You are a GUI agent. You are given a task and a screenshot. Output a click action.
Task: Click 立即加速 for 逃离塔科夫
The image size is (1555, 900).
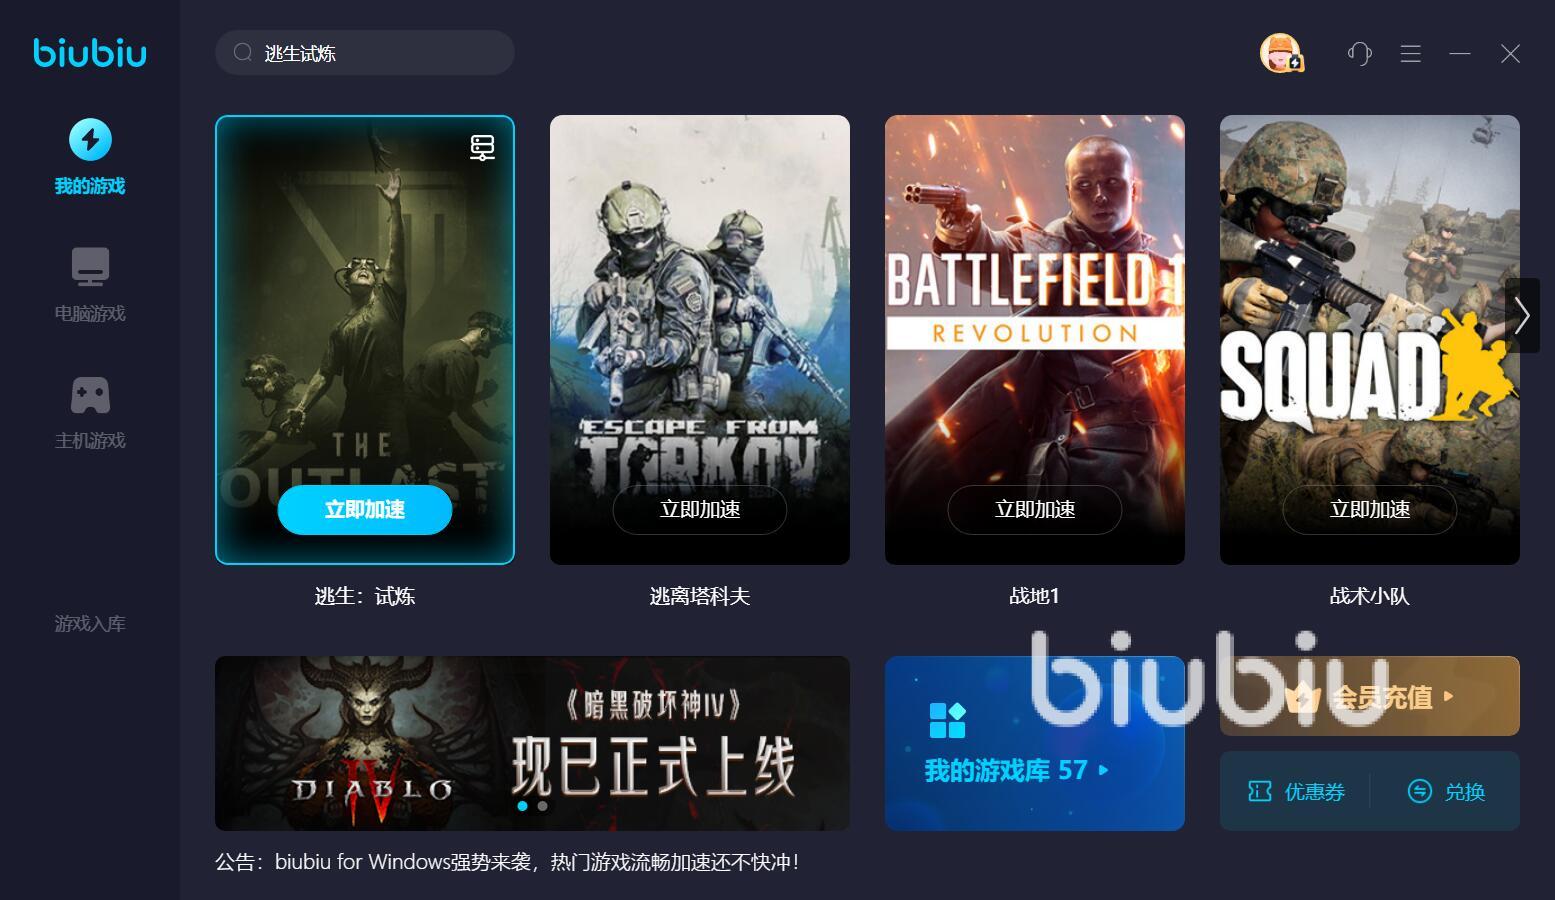pyautogui.click(x=700, y=510)
